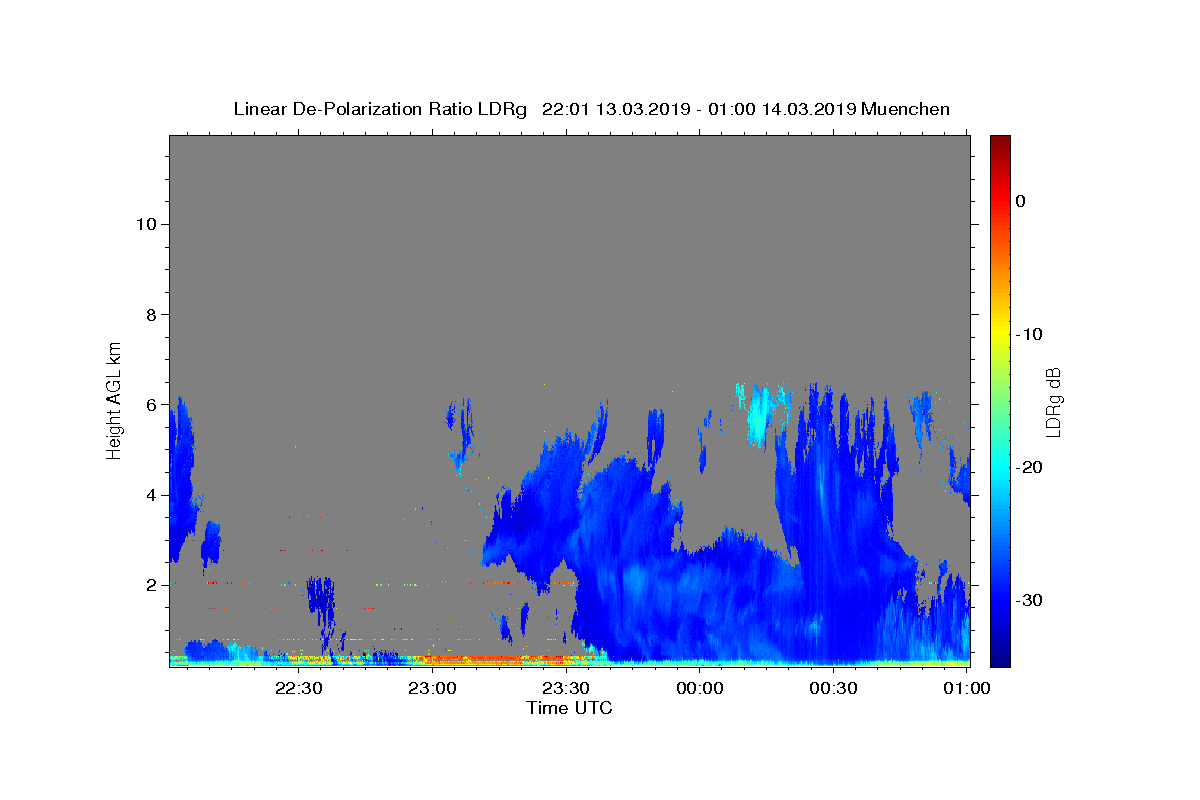
Task: Select the 23:30 time tick label
Action: (x=566, y=688)
